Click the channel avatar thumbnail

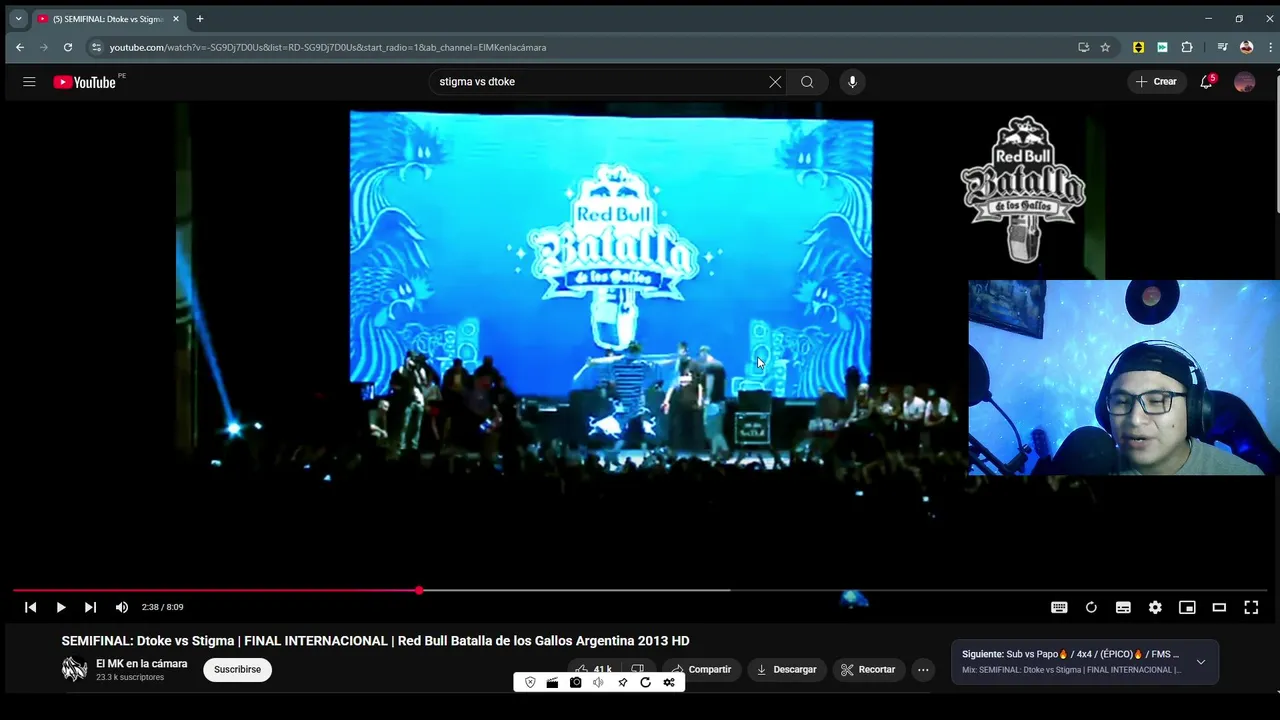point(75,670)
